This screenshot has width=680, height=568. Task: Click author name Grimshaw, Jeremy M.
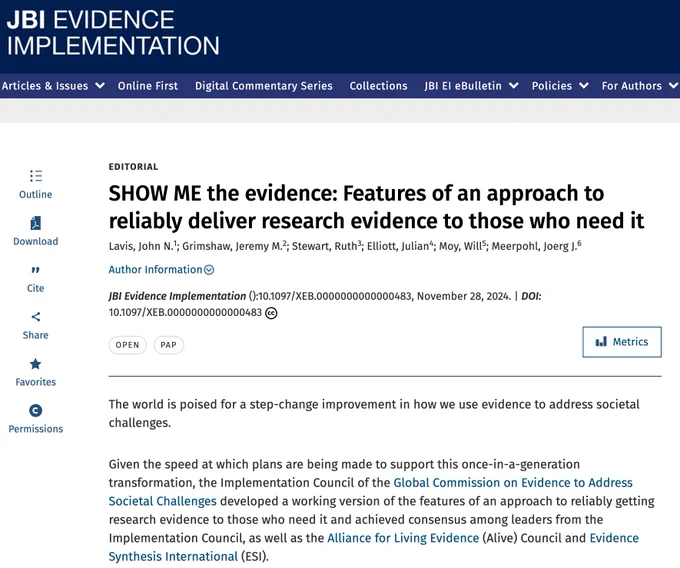coord(232,246)
